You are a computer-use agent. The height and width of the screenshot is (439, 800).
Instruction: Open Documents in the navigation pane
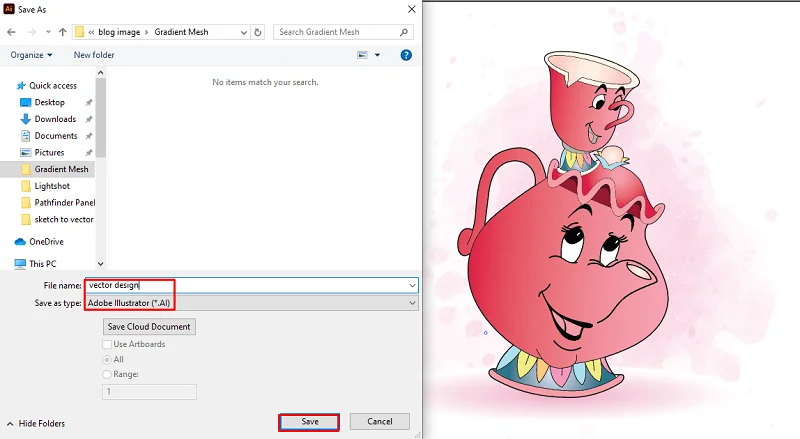tap(56, 136)
